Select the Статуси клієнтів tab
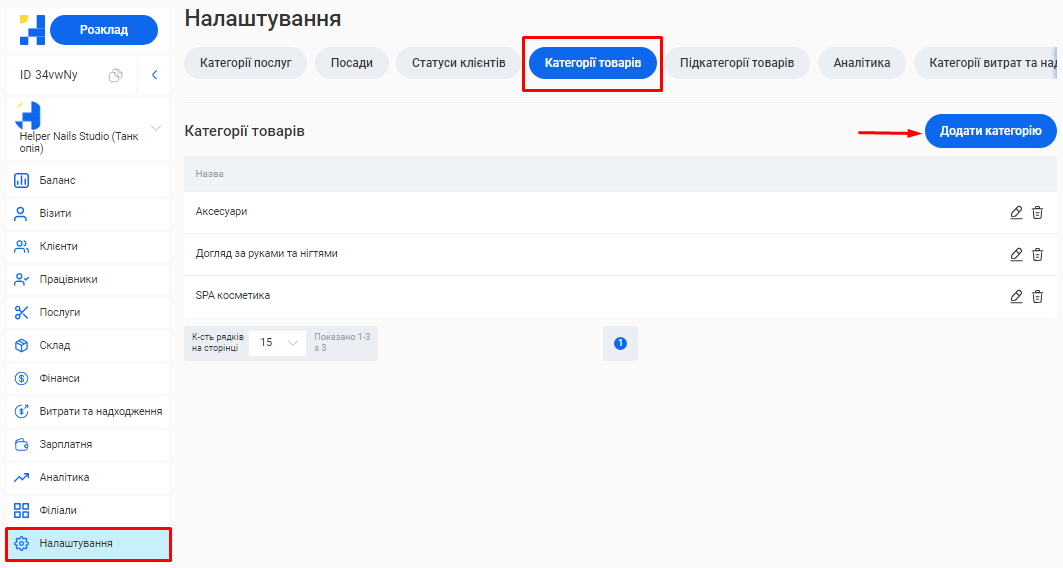The width and height of the screenshot is (1063, 568). click(x=458, y=63)
